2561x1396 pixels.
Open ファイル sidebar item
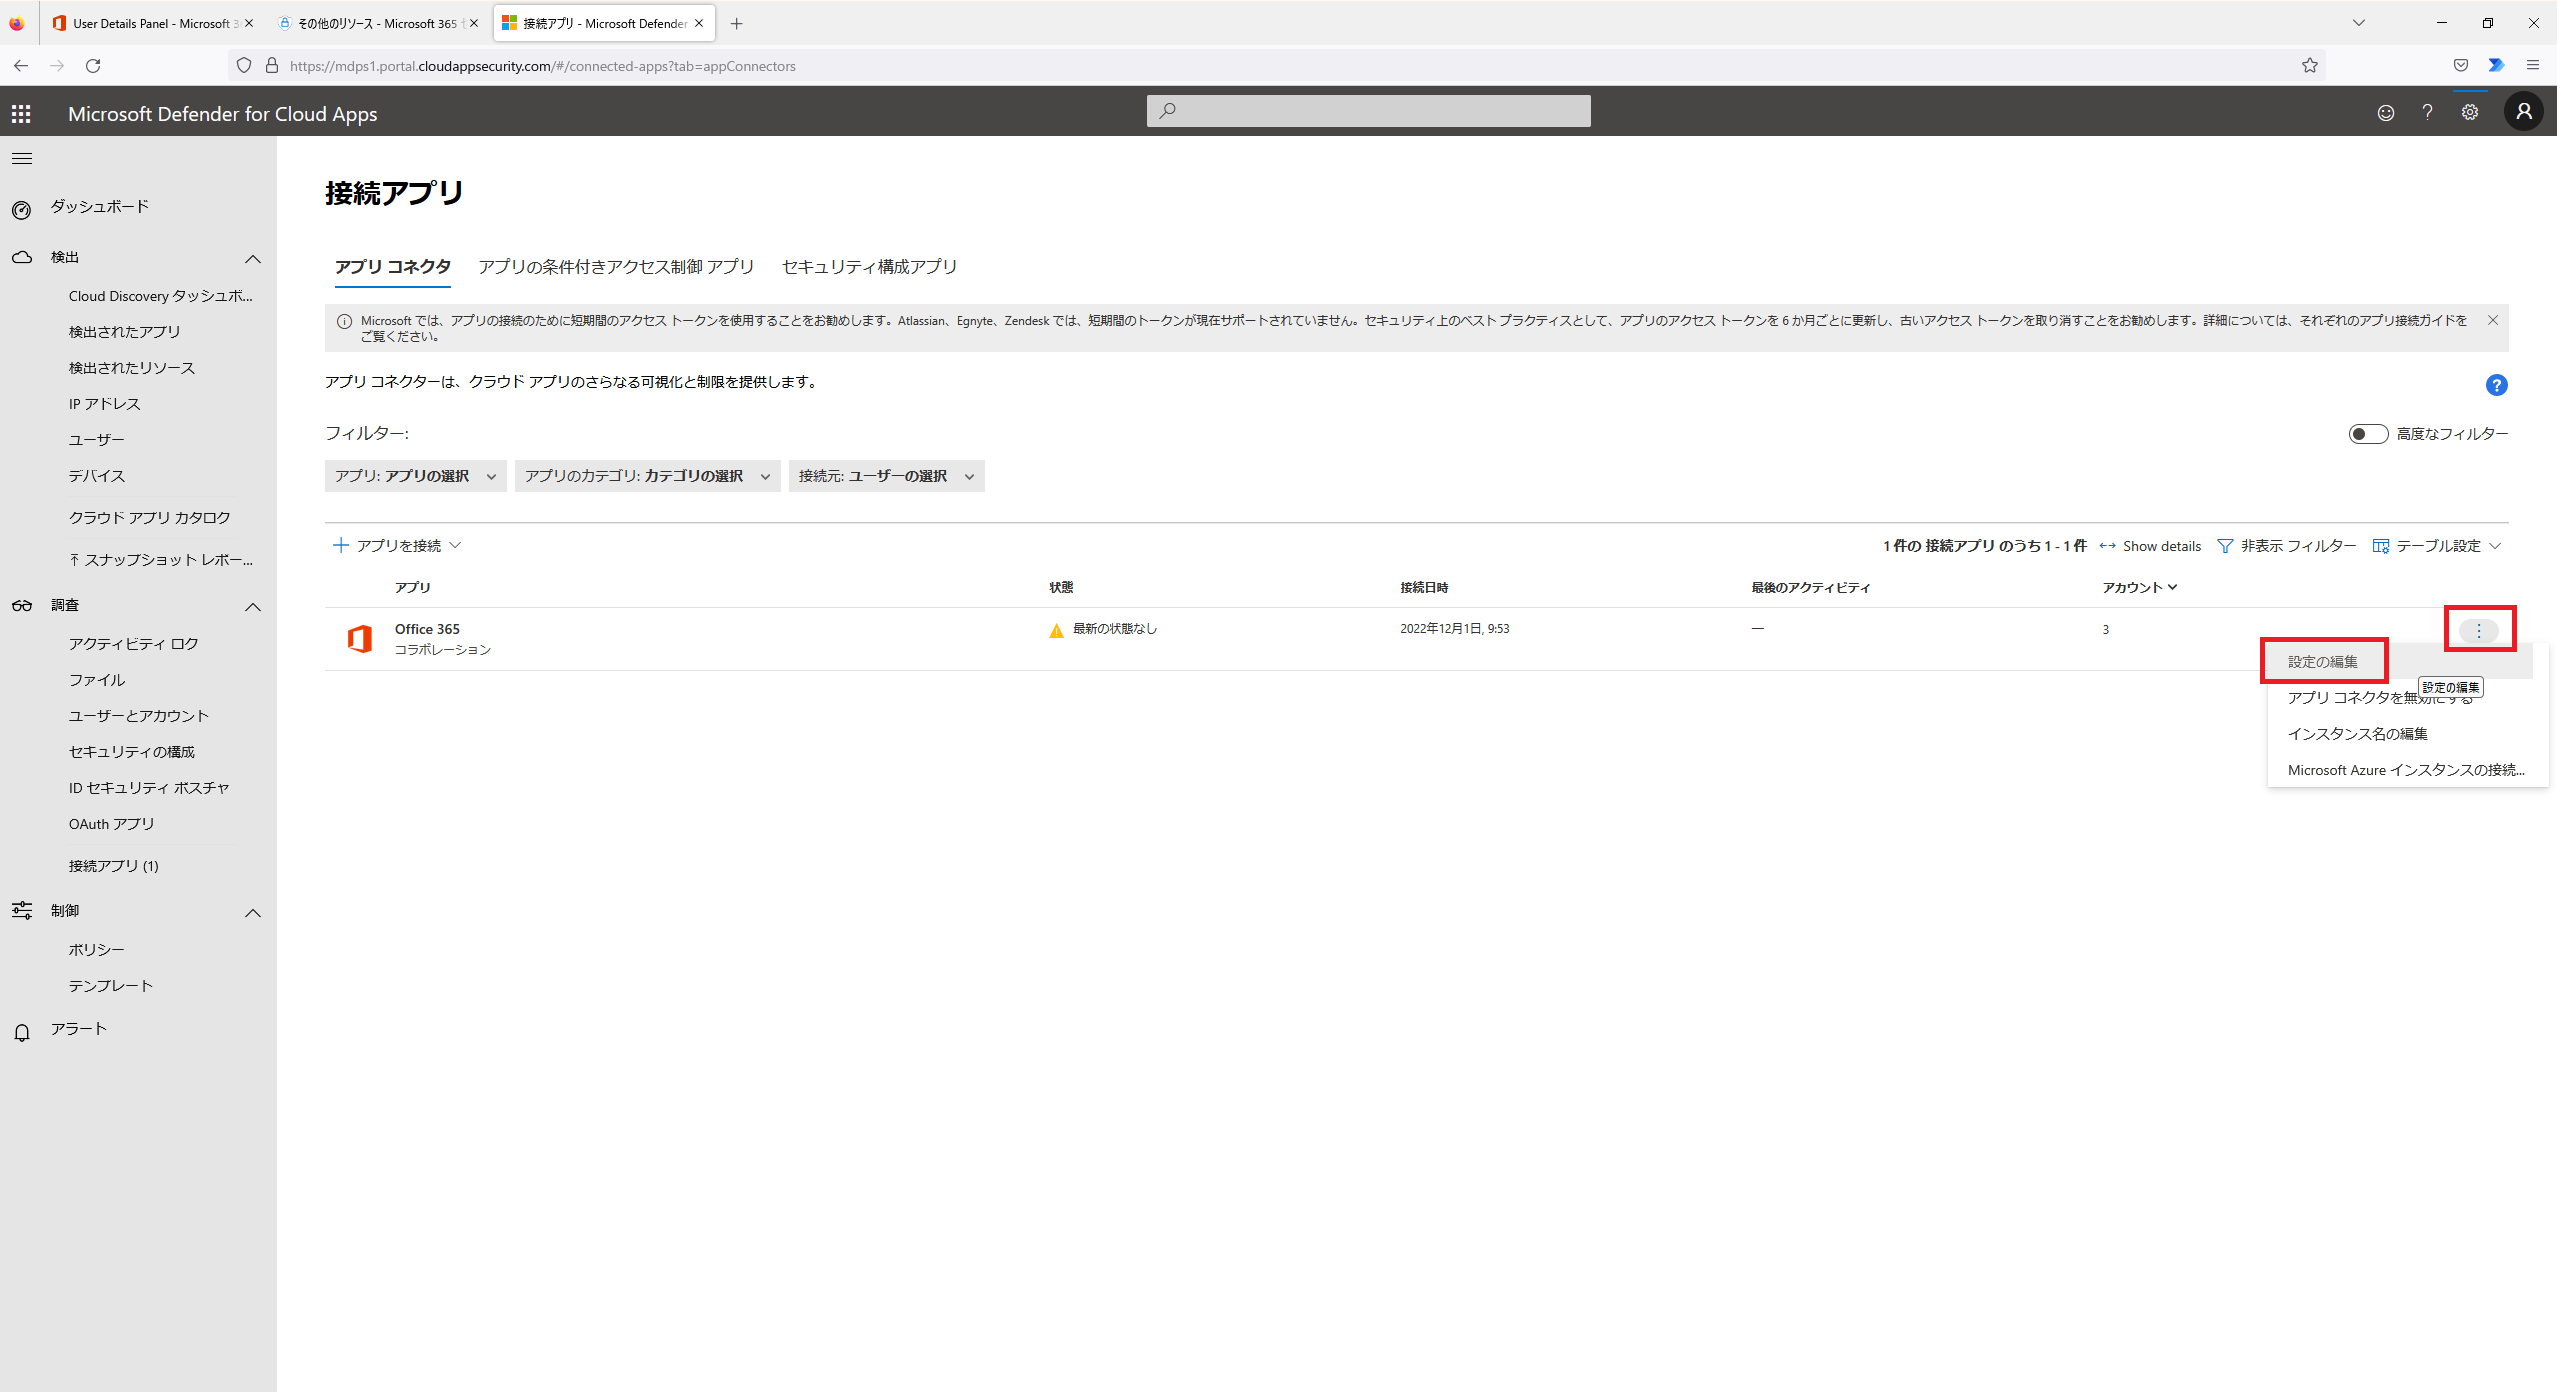[97, 681]
